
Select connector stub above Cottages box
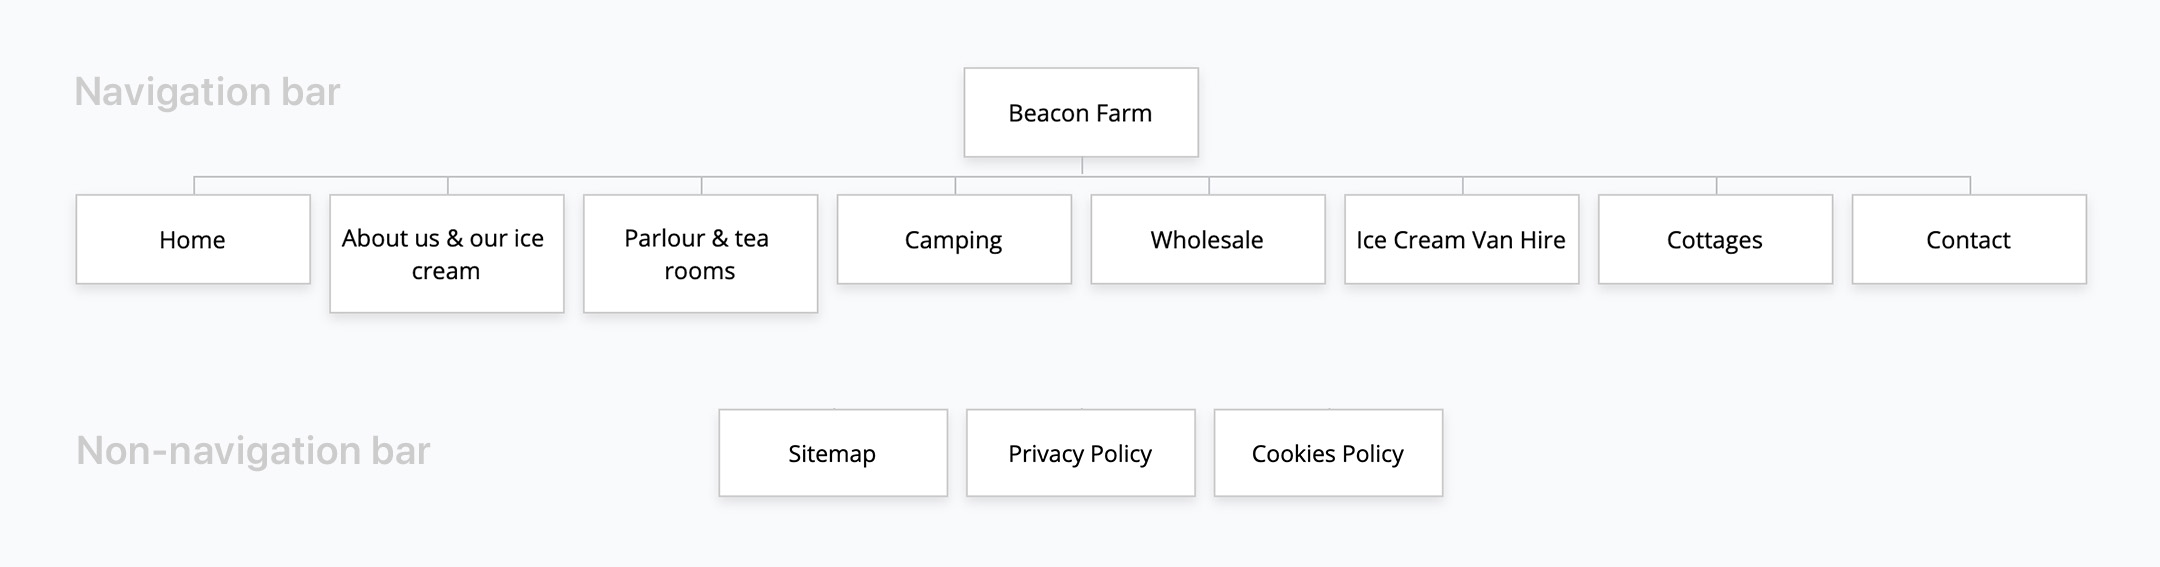(x=1717, y=186)
